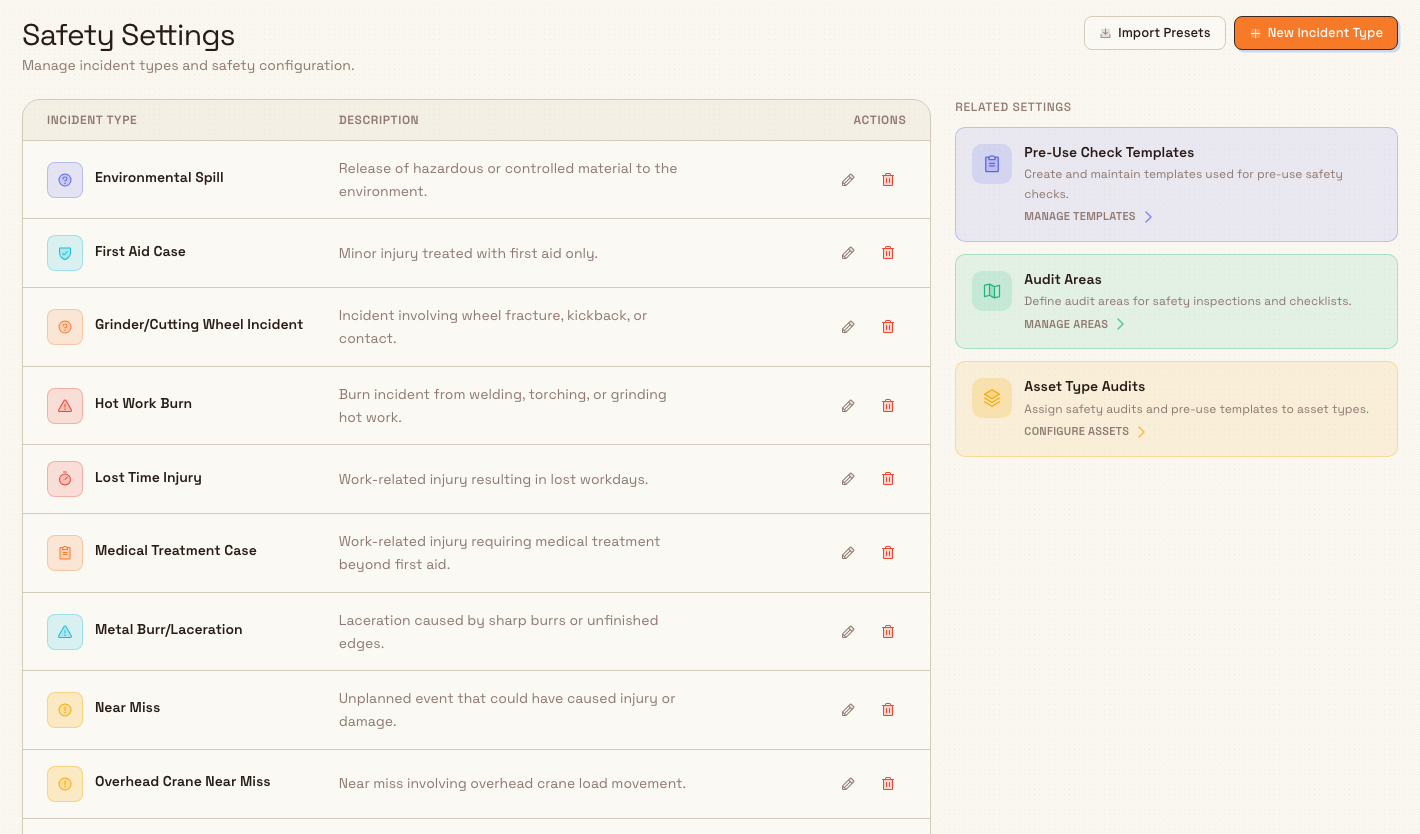This screenshot has width=1420, height=834.
Task: Click the yellow icon beside Near Miss
Action: pyautogui.click(x=65, y=710)
